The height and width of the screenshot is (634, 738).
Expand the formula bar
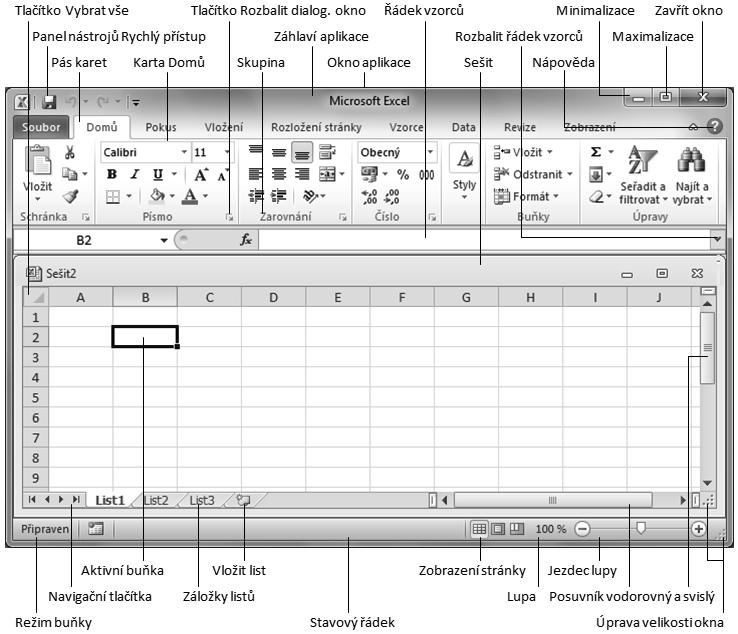coord(717,239)
